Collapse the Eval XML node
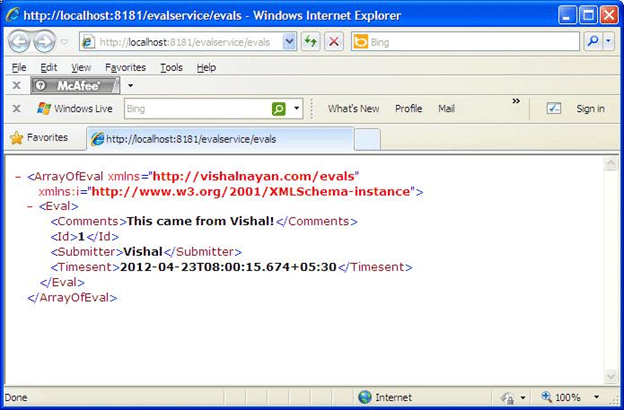 pyautogui.click(x=30, y=207)
